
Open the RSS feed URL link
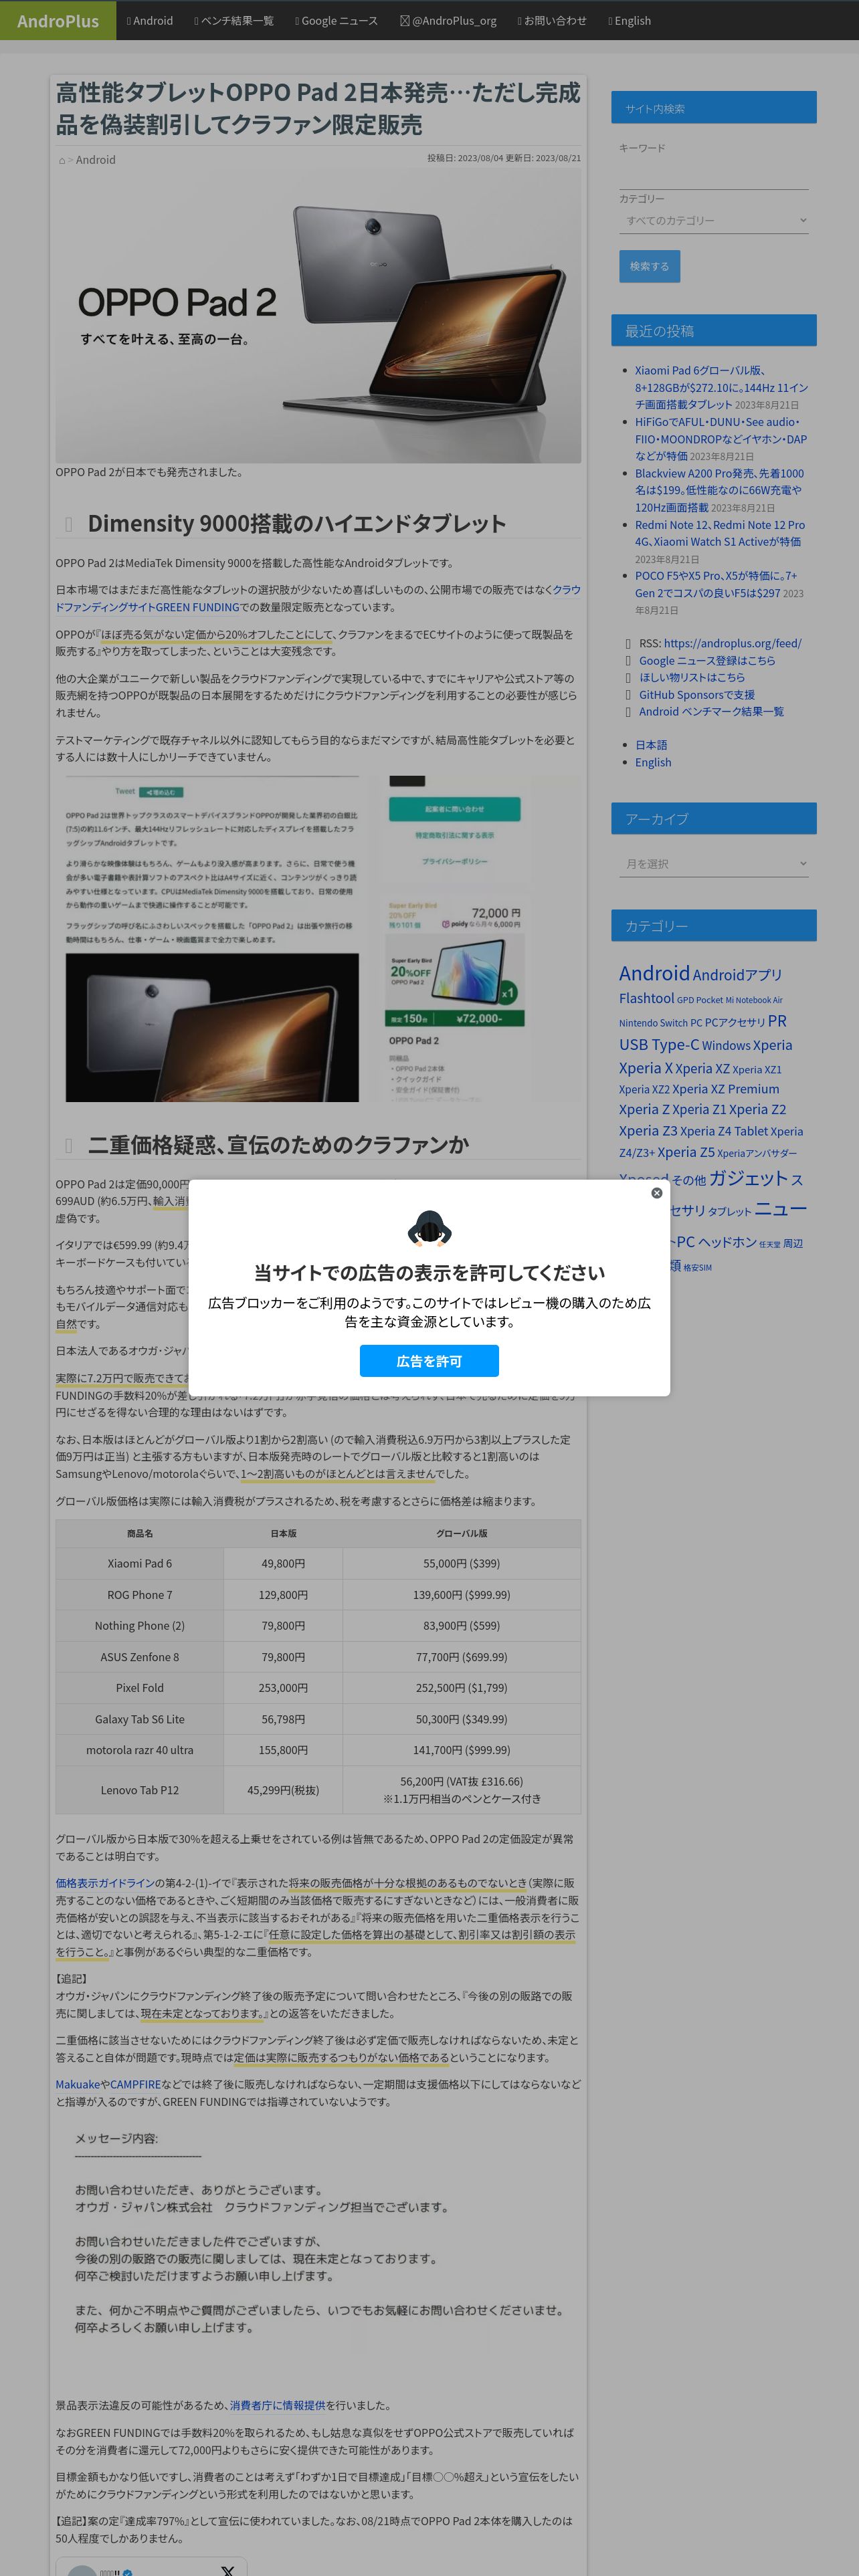[732, 643]
